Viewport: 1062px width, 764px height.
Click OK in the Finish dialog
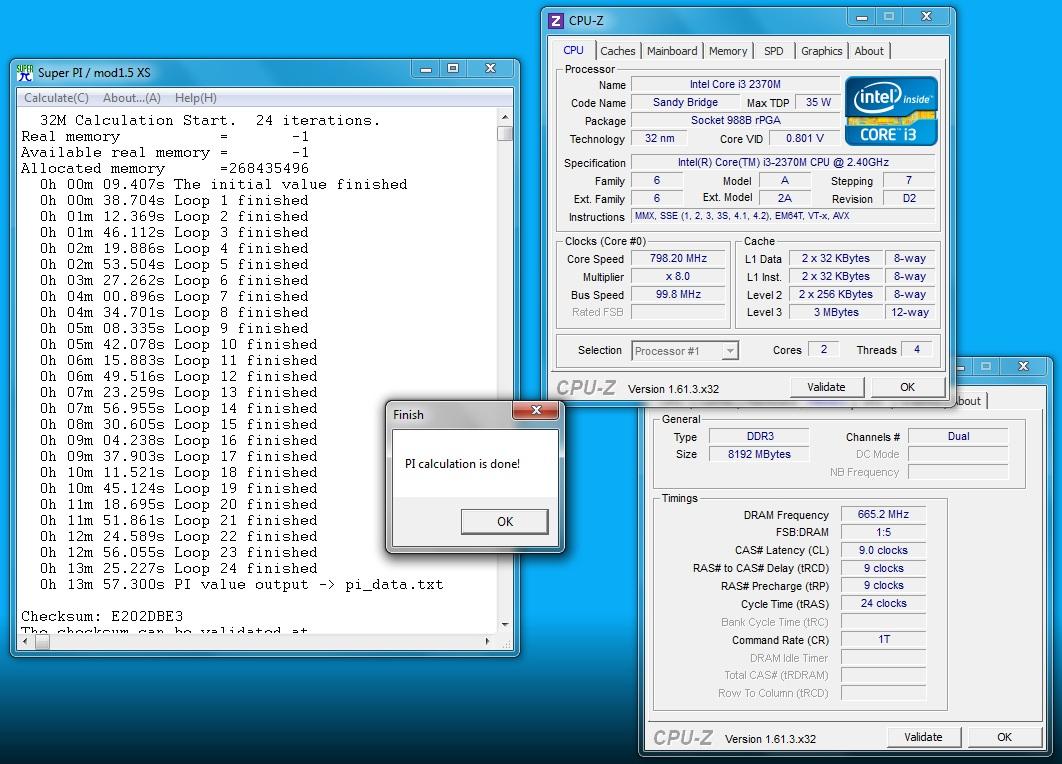coord(505,522)
